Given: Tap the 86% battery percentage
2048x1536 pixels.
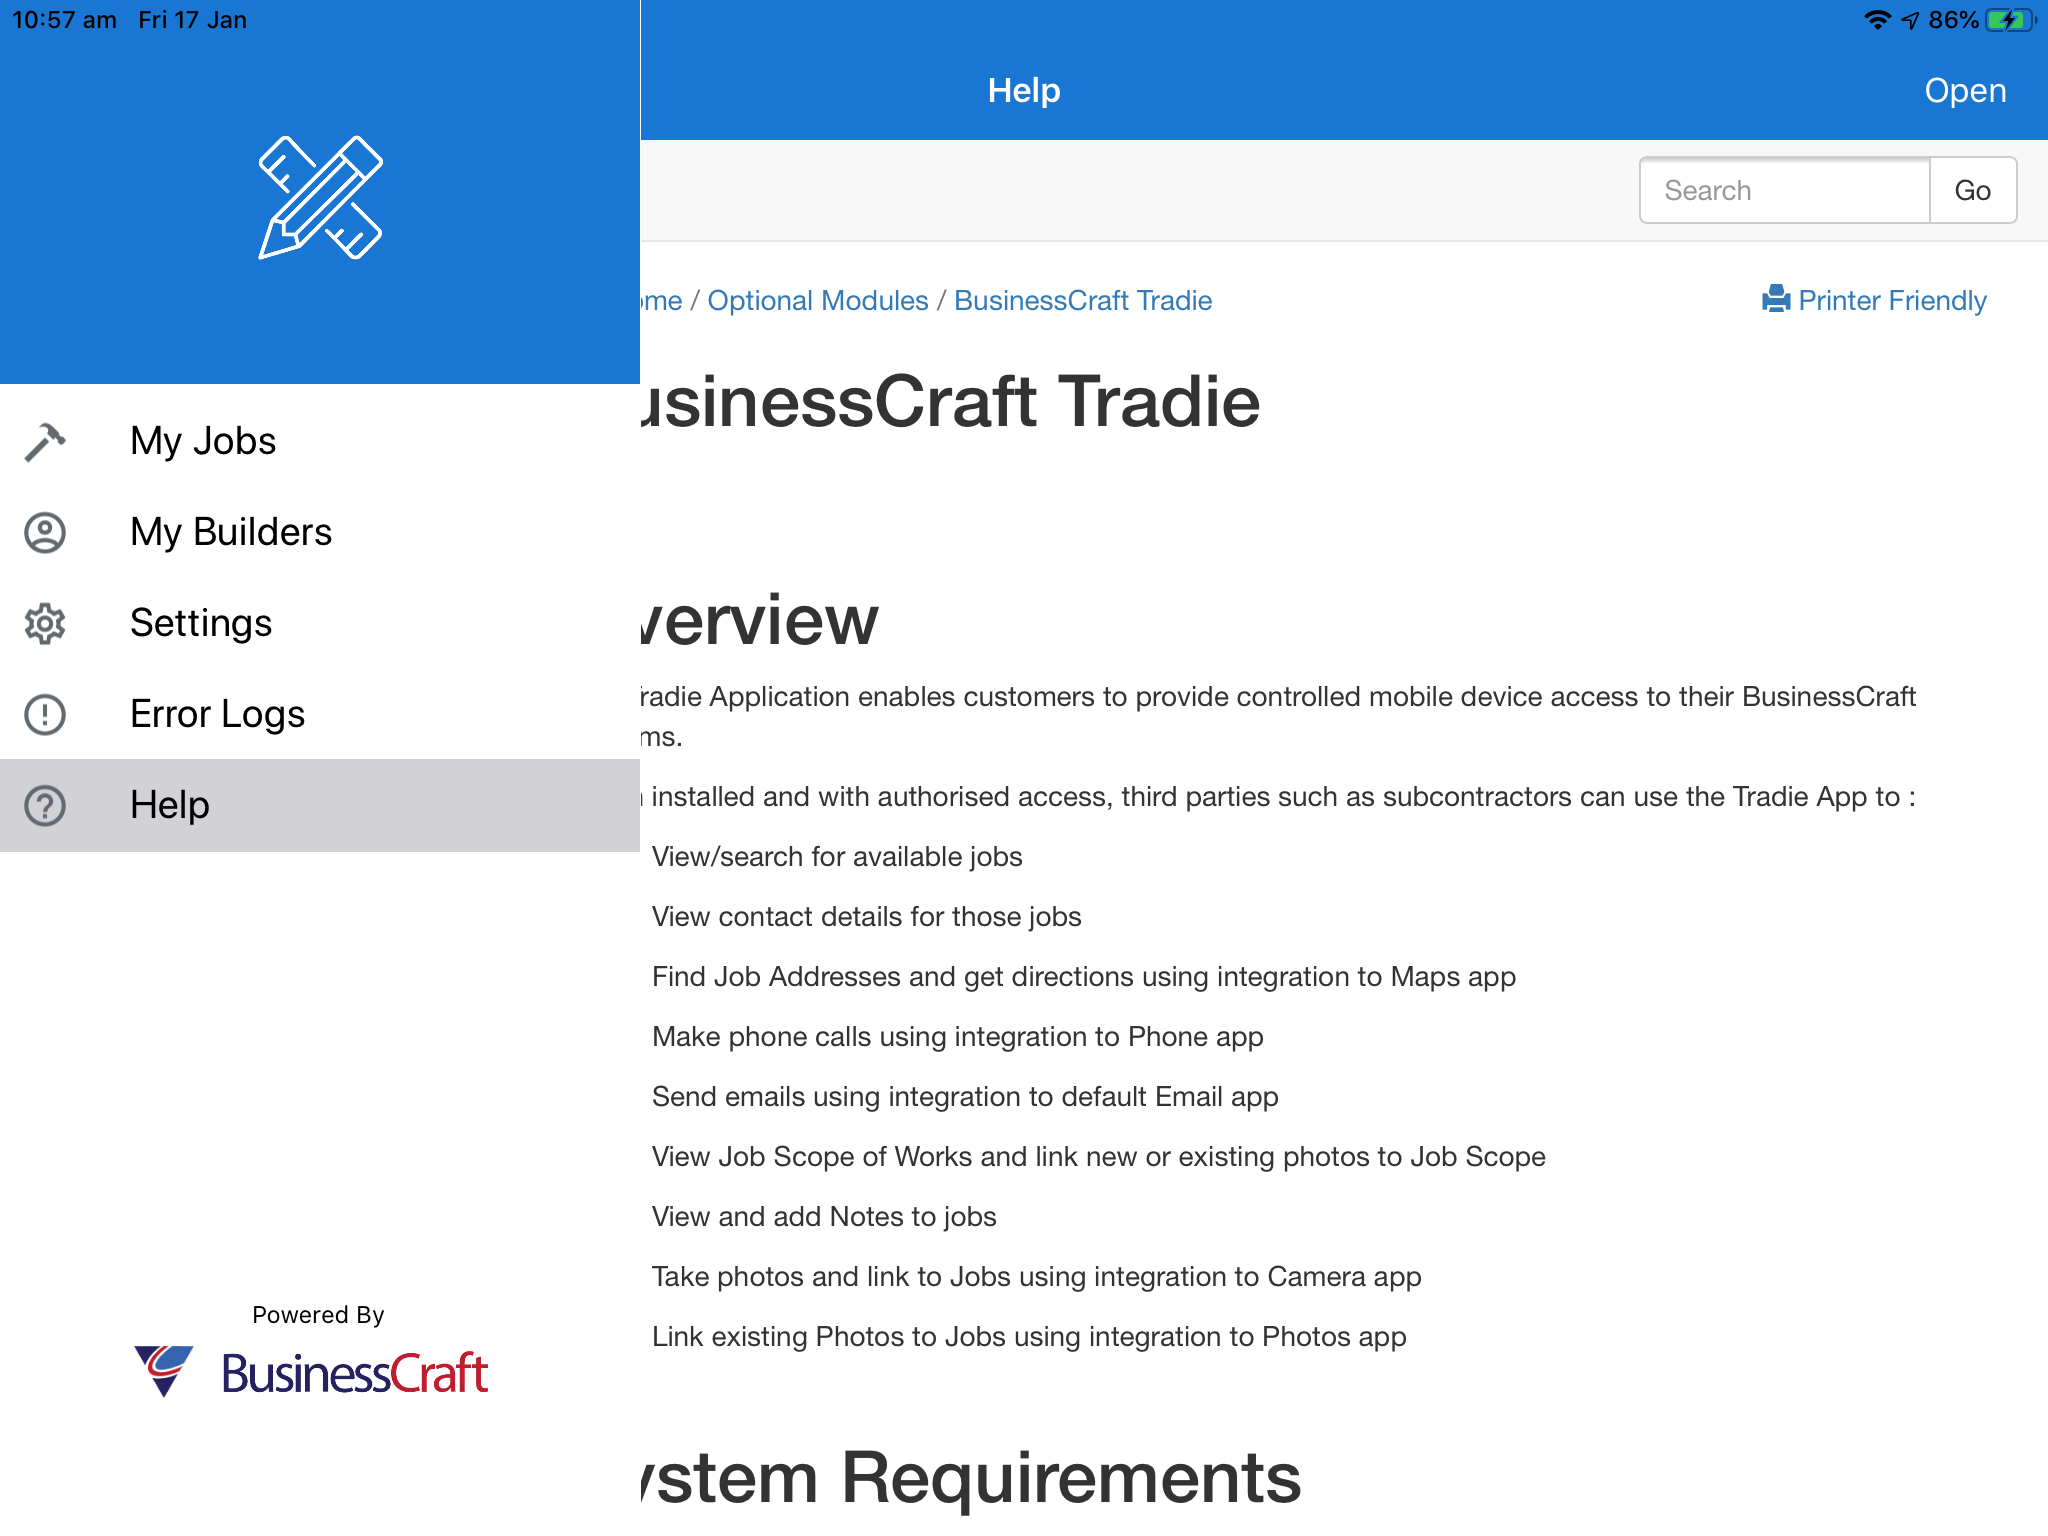Looking at the screenshot, I should (1953, 20).
